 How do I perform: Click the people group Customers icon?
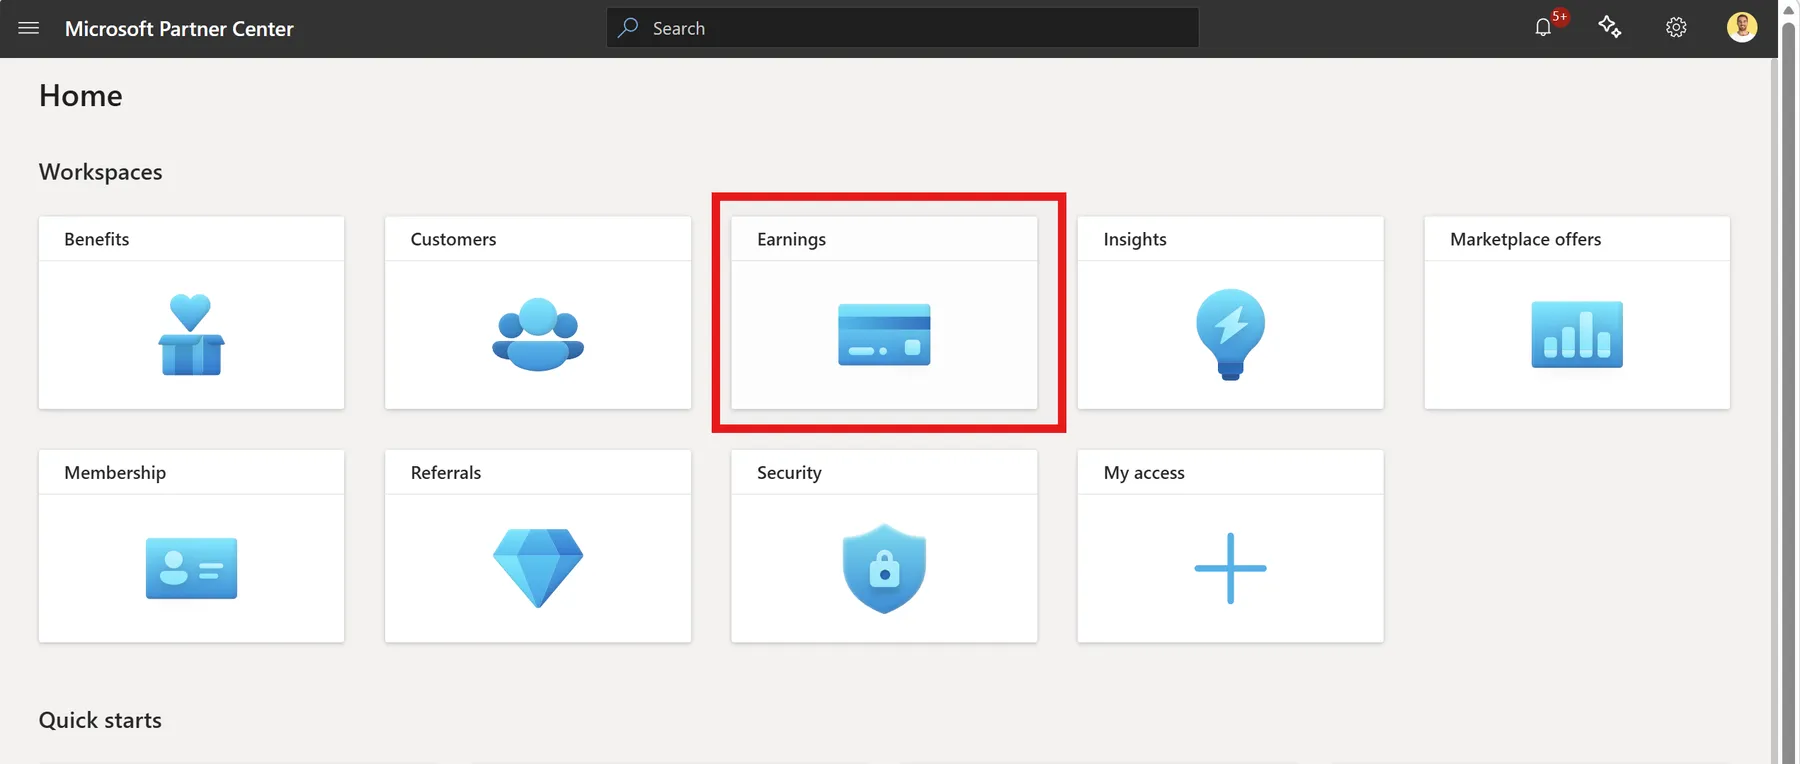click(x=538, y=334)
